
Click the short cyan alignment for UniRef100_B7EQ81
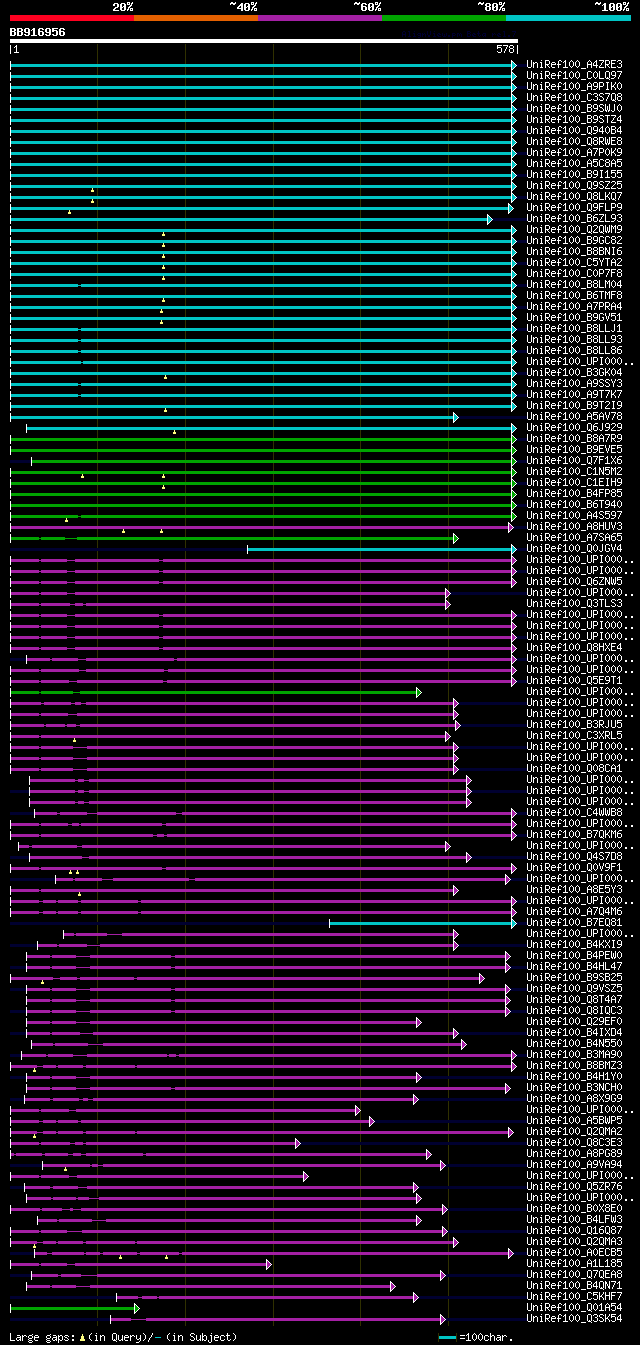pyautogui.click(x=423, y=922)
